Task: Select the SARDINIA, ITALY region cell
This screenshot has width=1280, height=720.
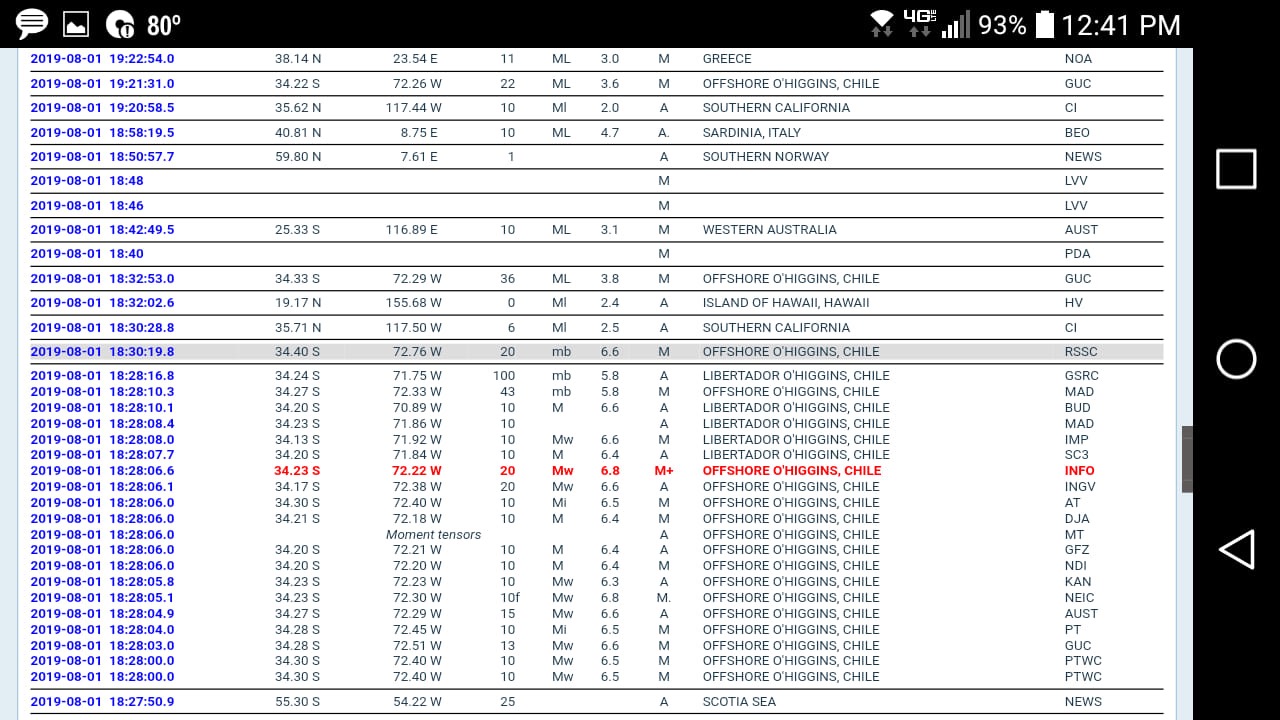Action: 751,133
